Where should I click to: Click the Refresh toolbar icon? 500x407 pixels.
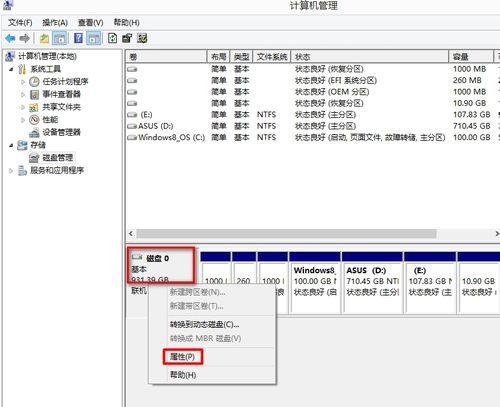113,38
